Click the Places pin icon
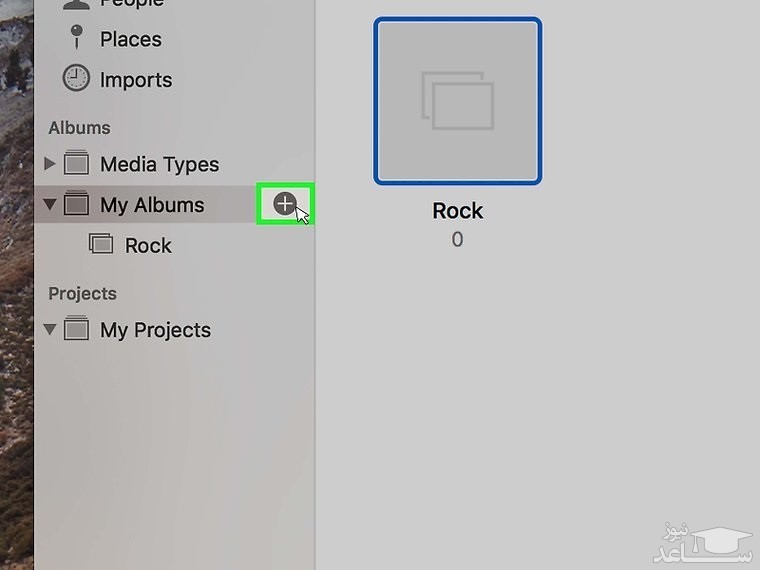 tap(76, 38)
